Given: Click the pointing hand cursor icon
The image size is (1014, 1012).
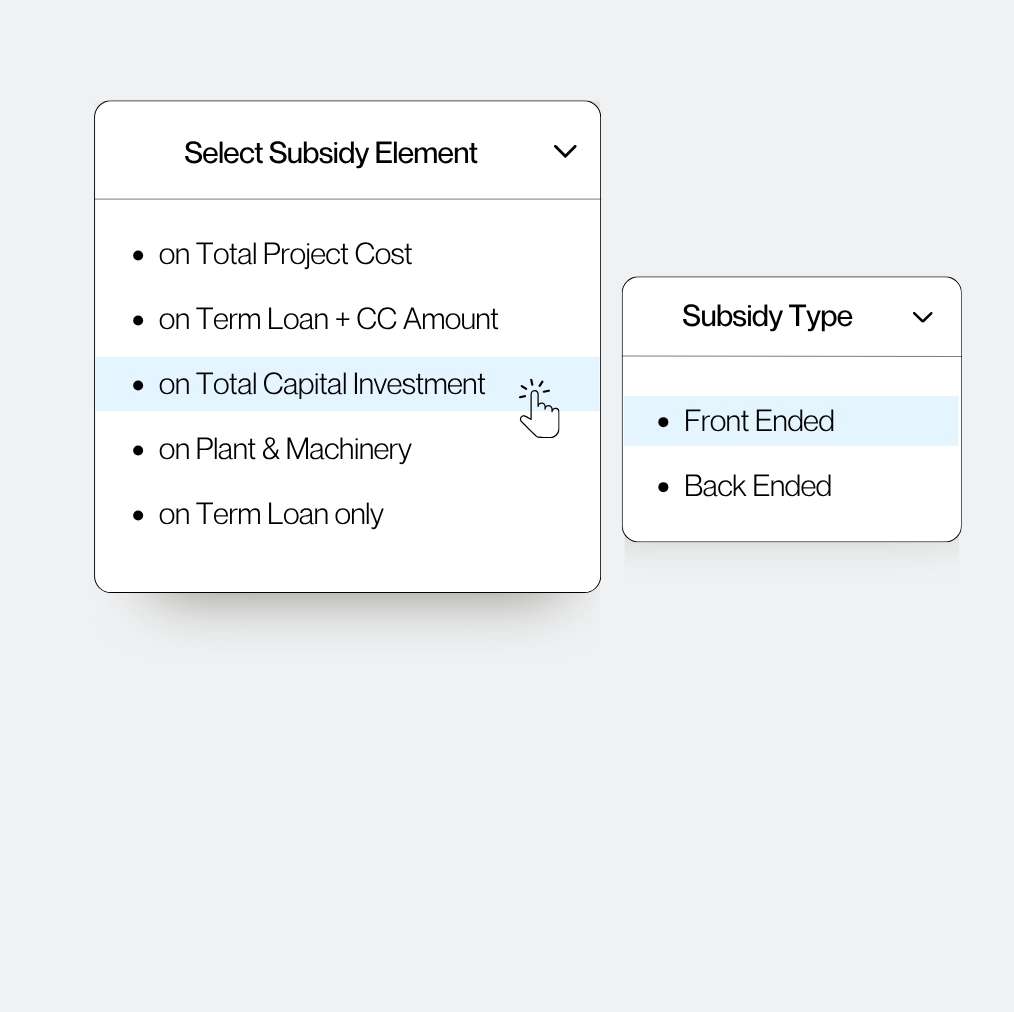Looking at the screenshot, I should tap(538, 409).
